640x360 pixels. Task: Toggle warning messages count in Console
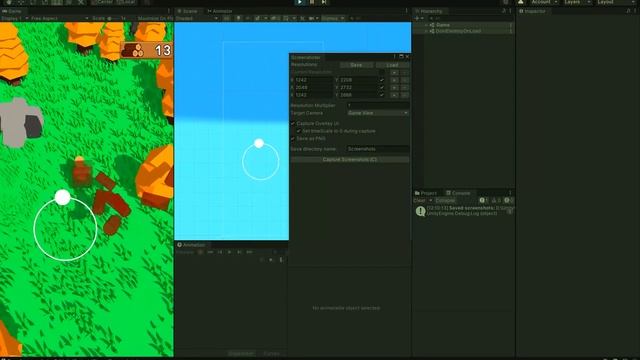tap(496, 200)
